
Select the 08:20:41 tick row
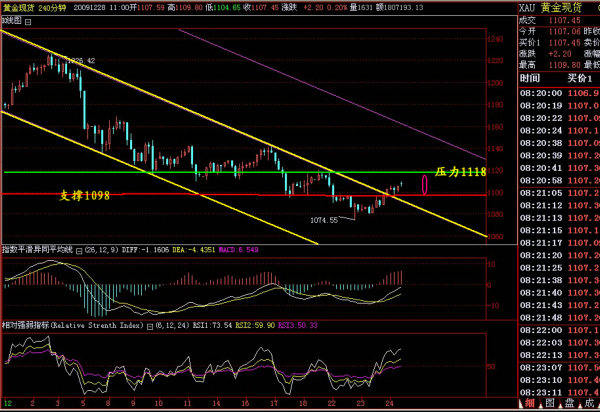pyautogui.click(x=559, y=168)
